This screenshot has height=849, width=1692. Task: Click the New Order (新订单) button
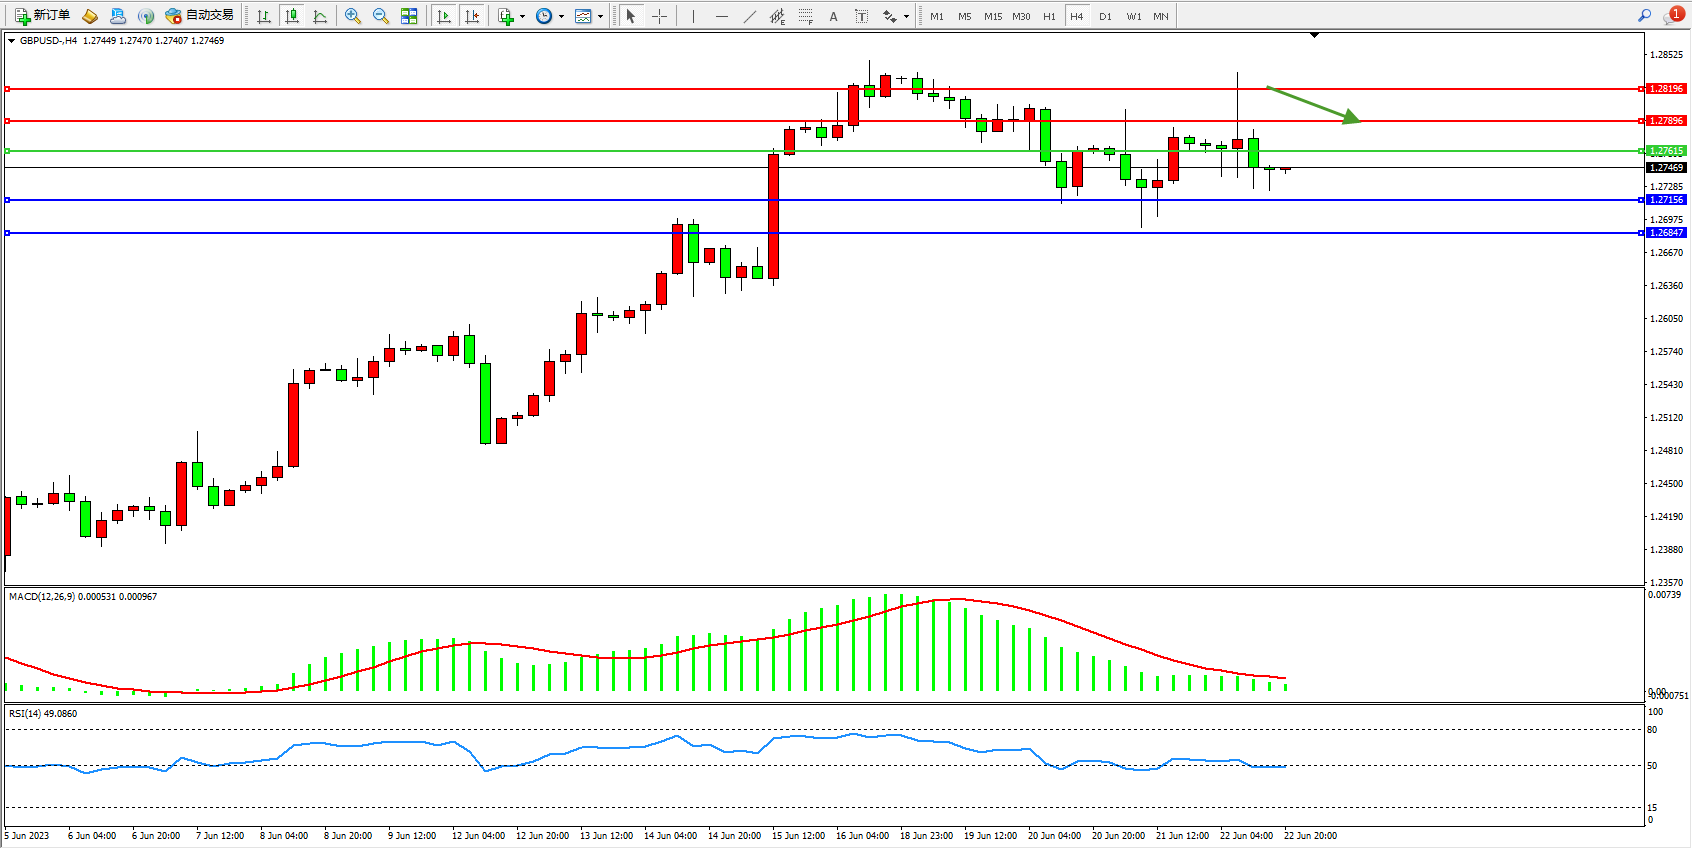42,16
